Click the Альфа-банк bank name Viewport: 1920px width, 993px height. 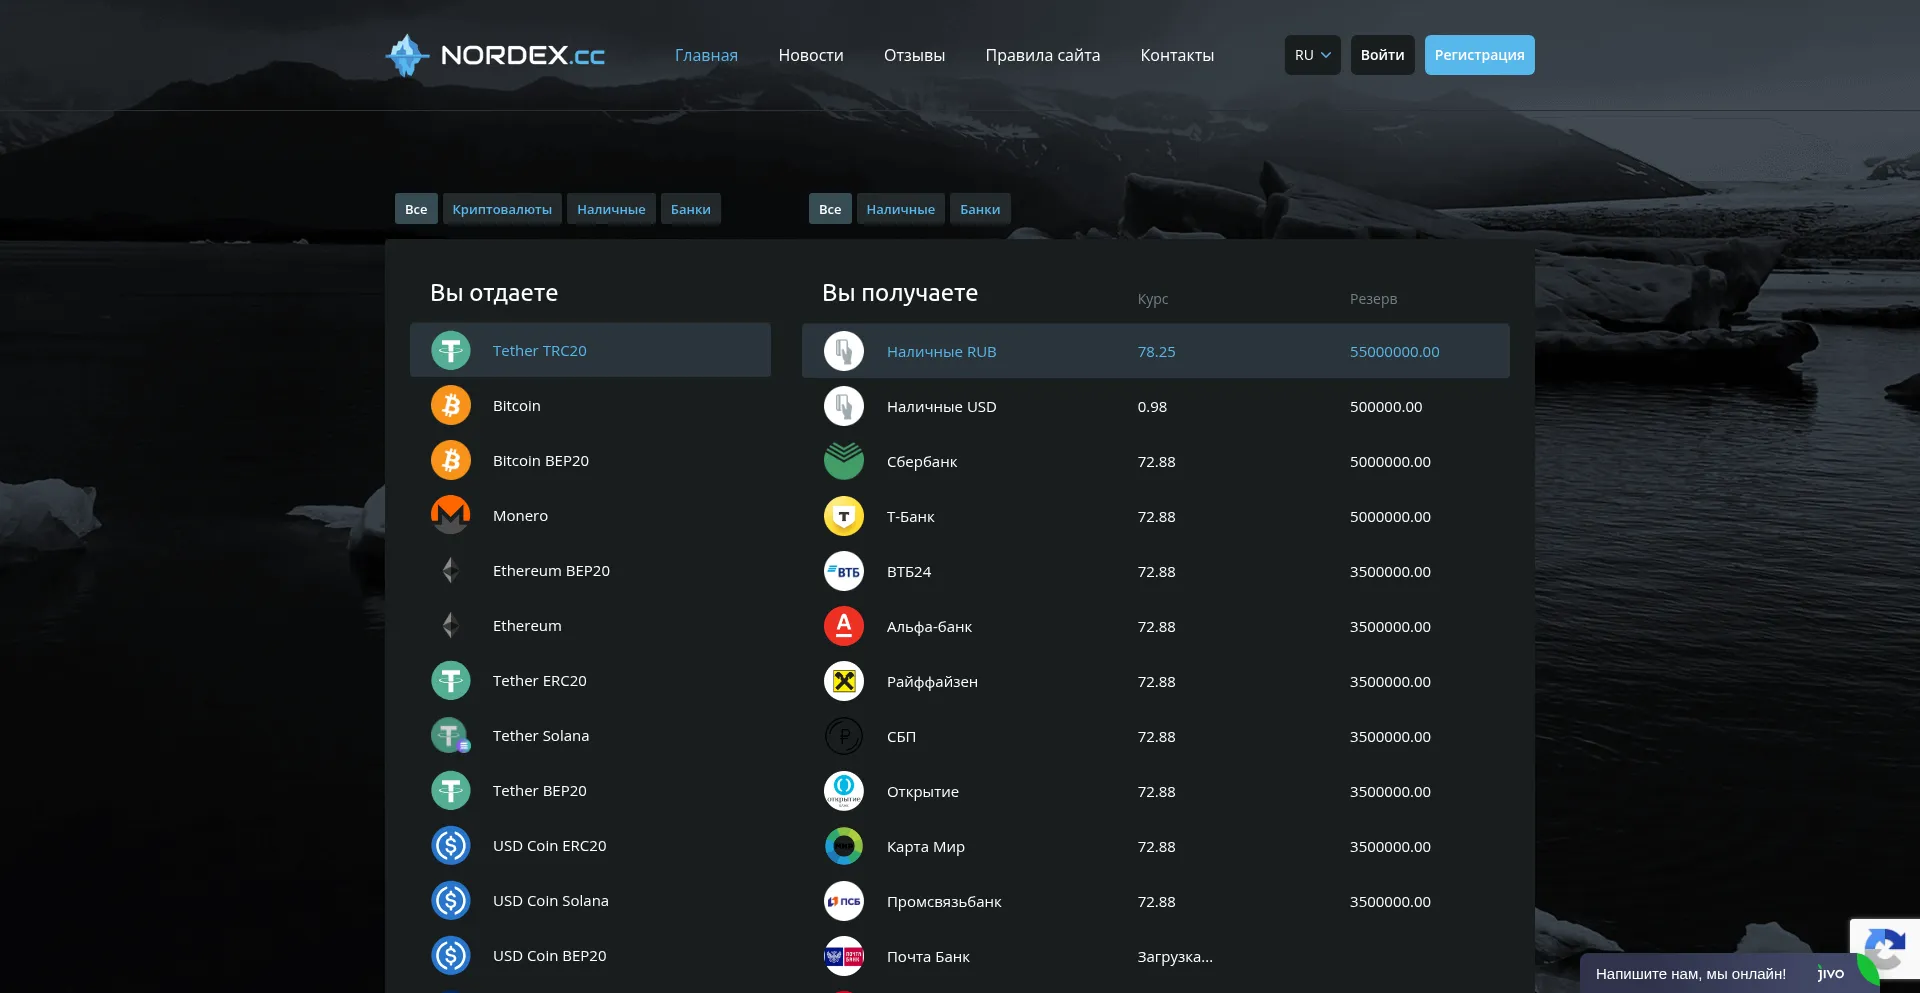pyautogui.click(x=929, y=627)
